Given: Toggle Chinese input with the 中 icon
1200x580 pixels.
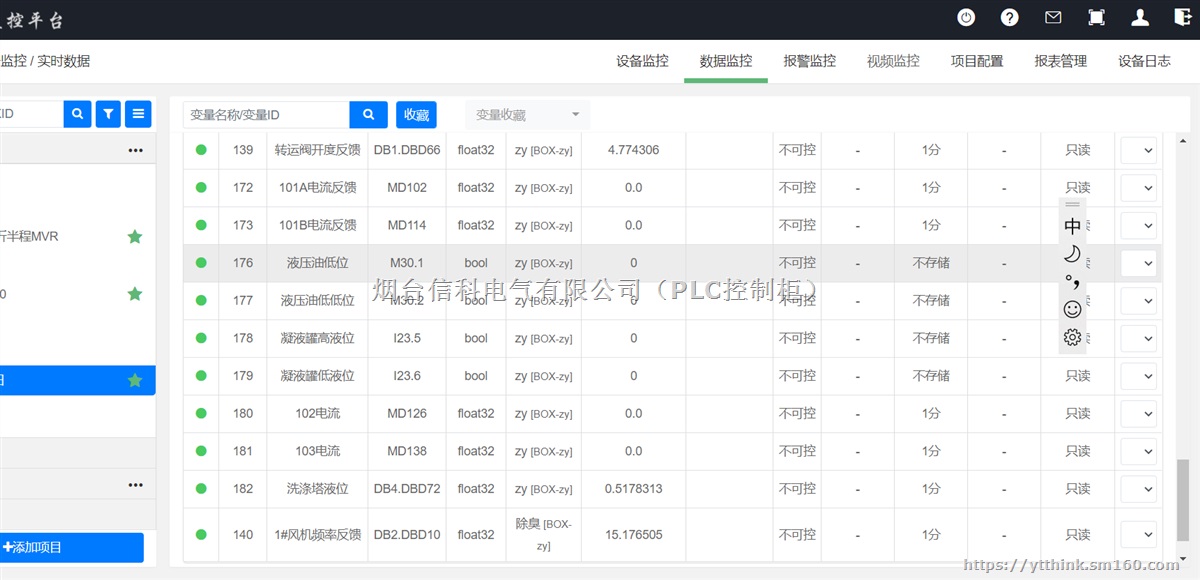Looking at the screenshot, I should click(1072, 226).
